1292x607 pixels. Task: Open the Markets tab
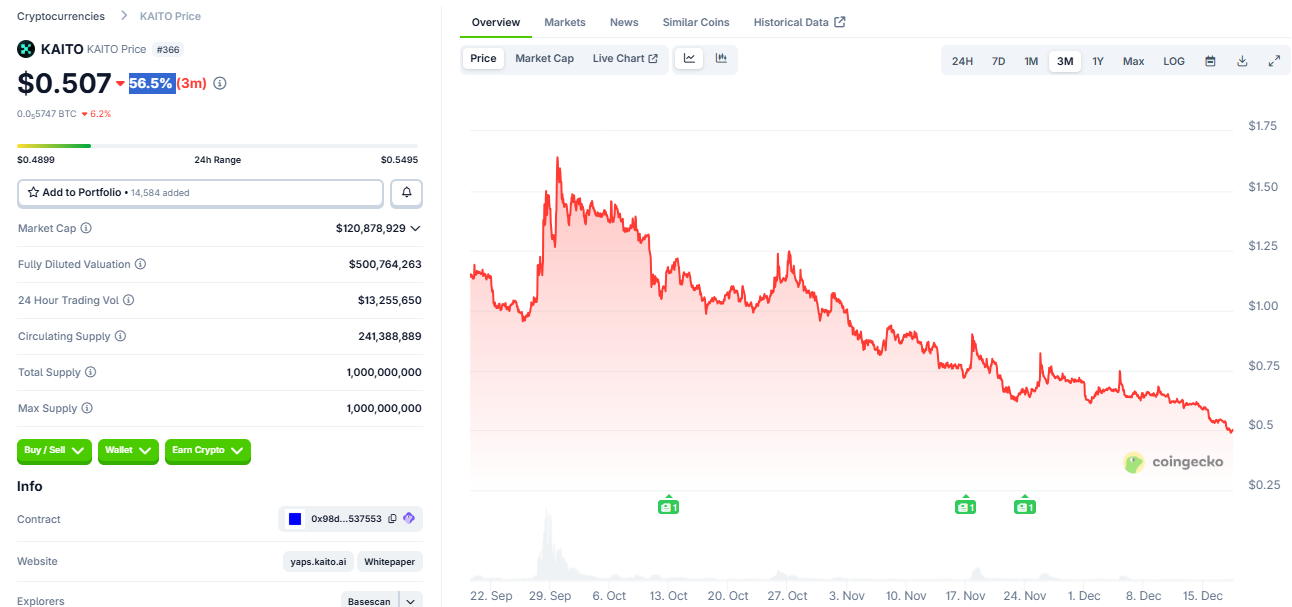565,22
